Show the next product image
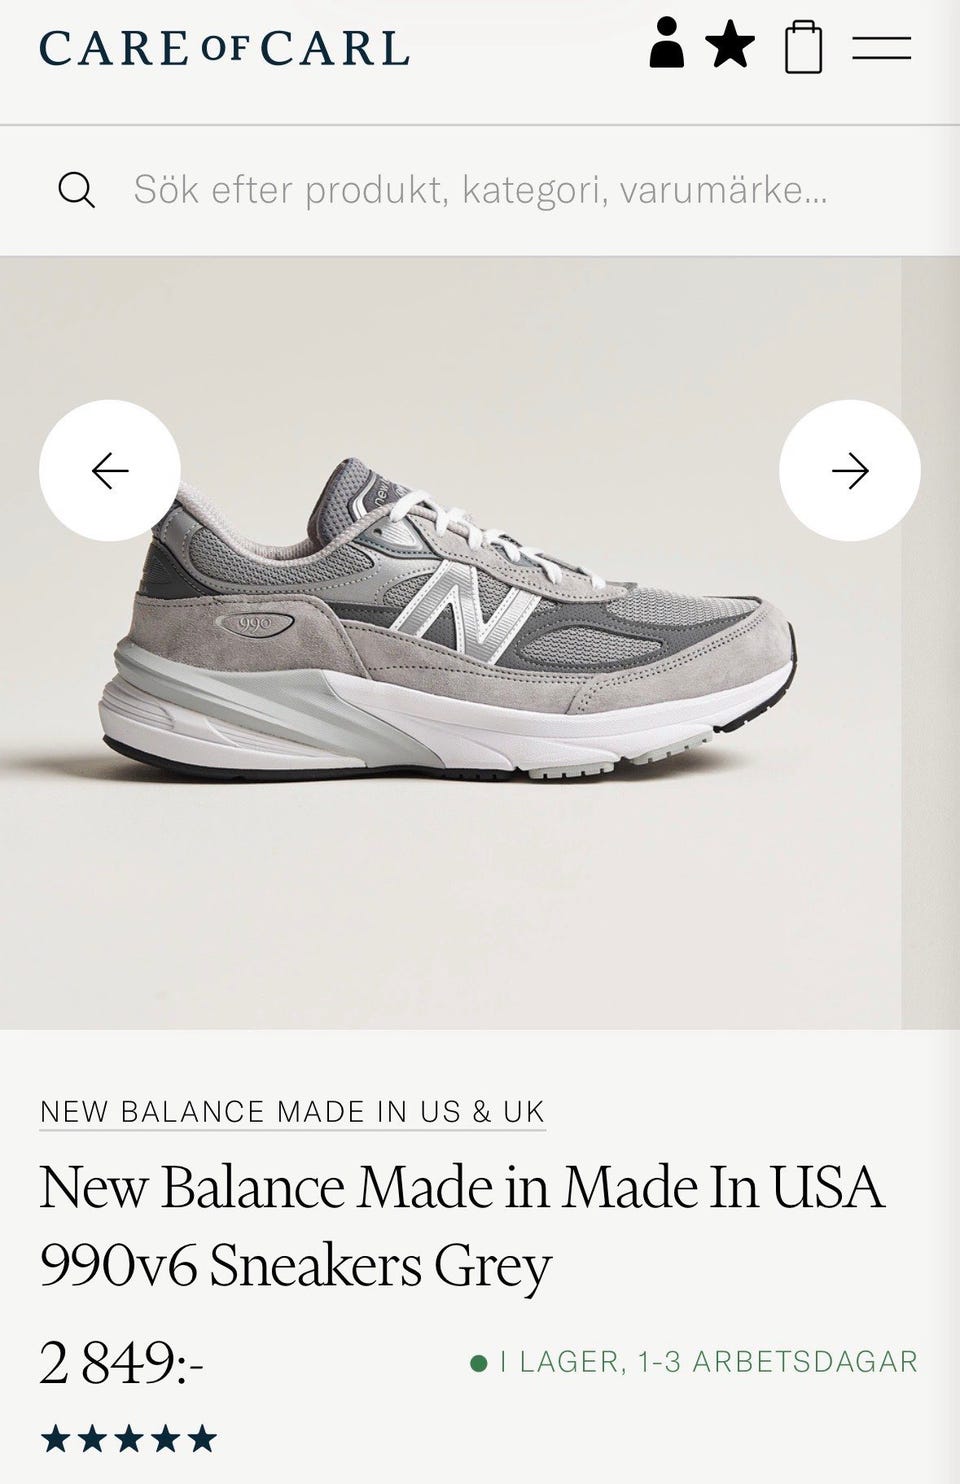 (x=849, y=470)
